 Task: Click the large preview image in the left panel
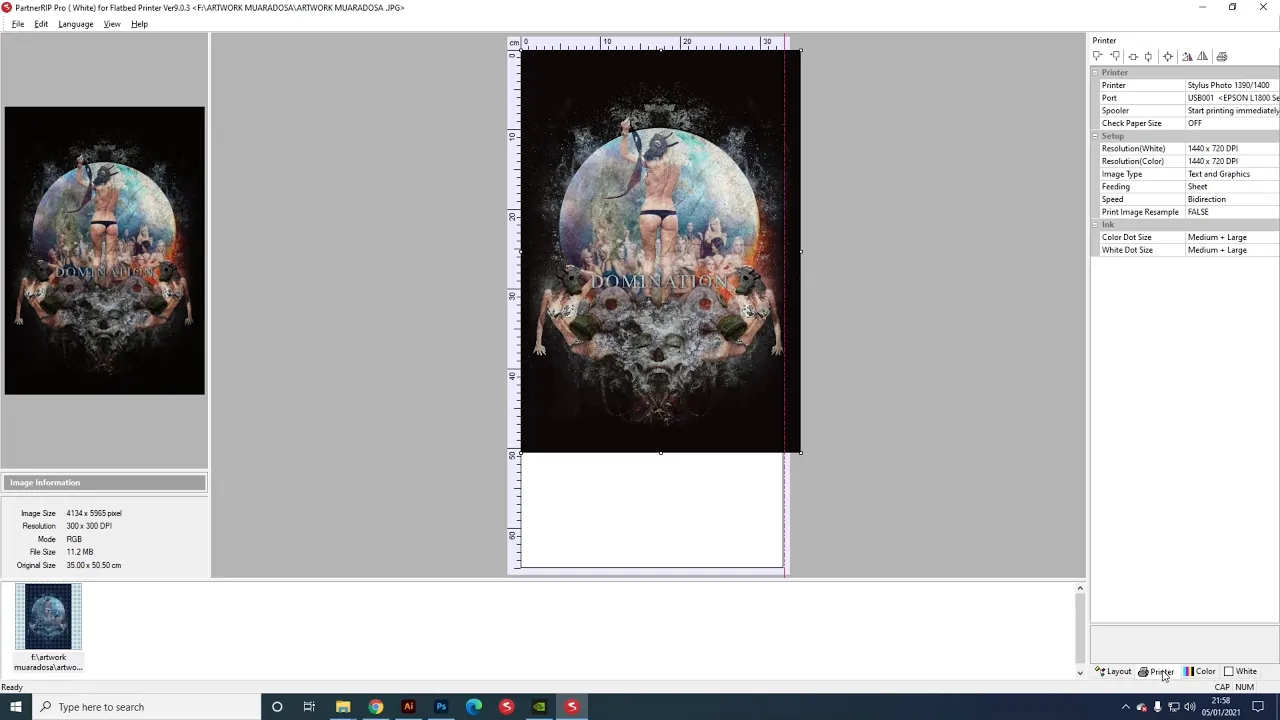click(104, 250)
